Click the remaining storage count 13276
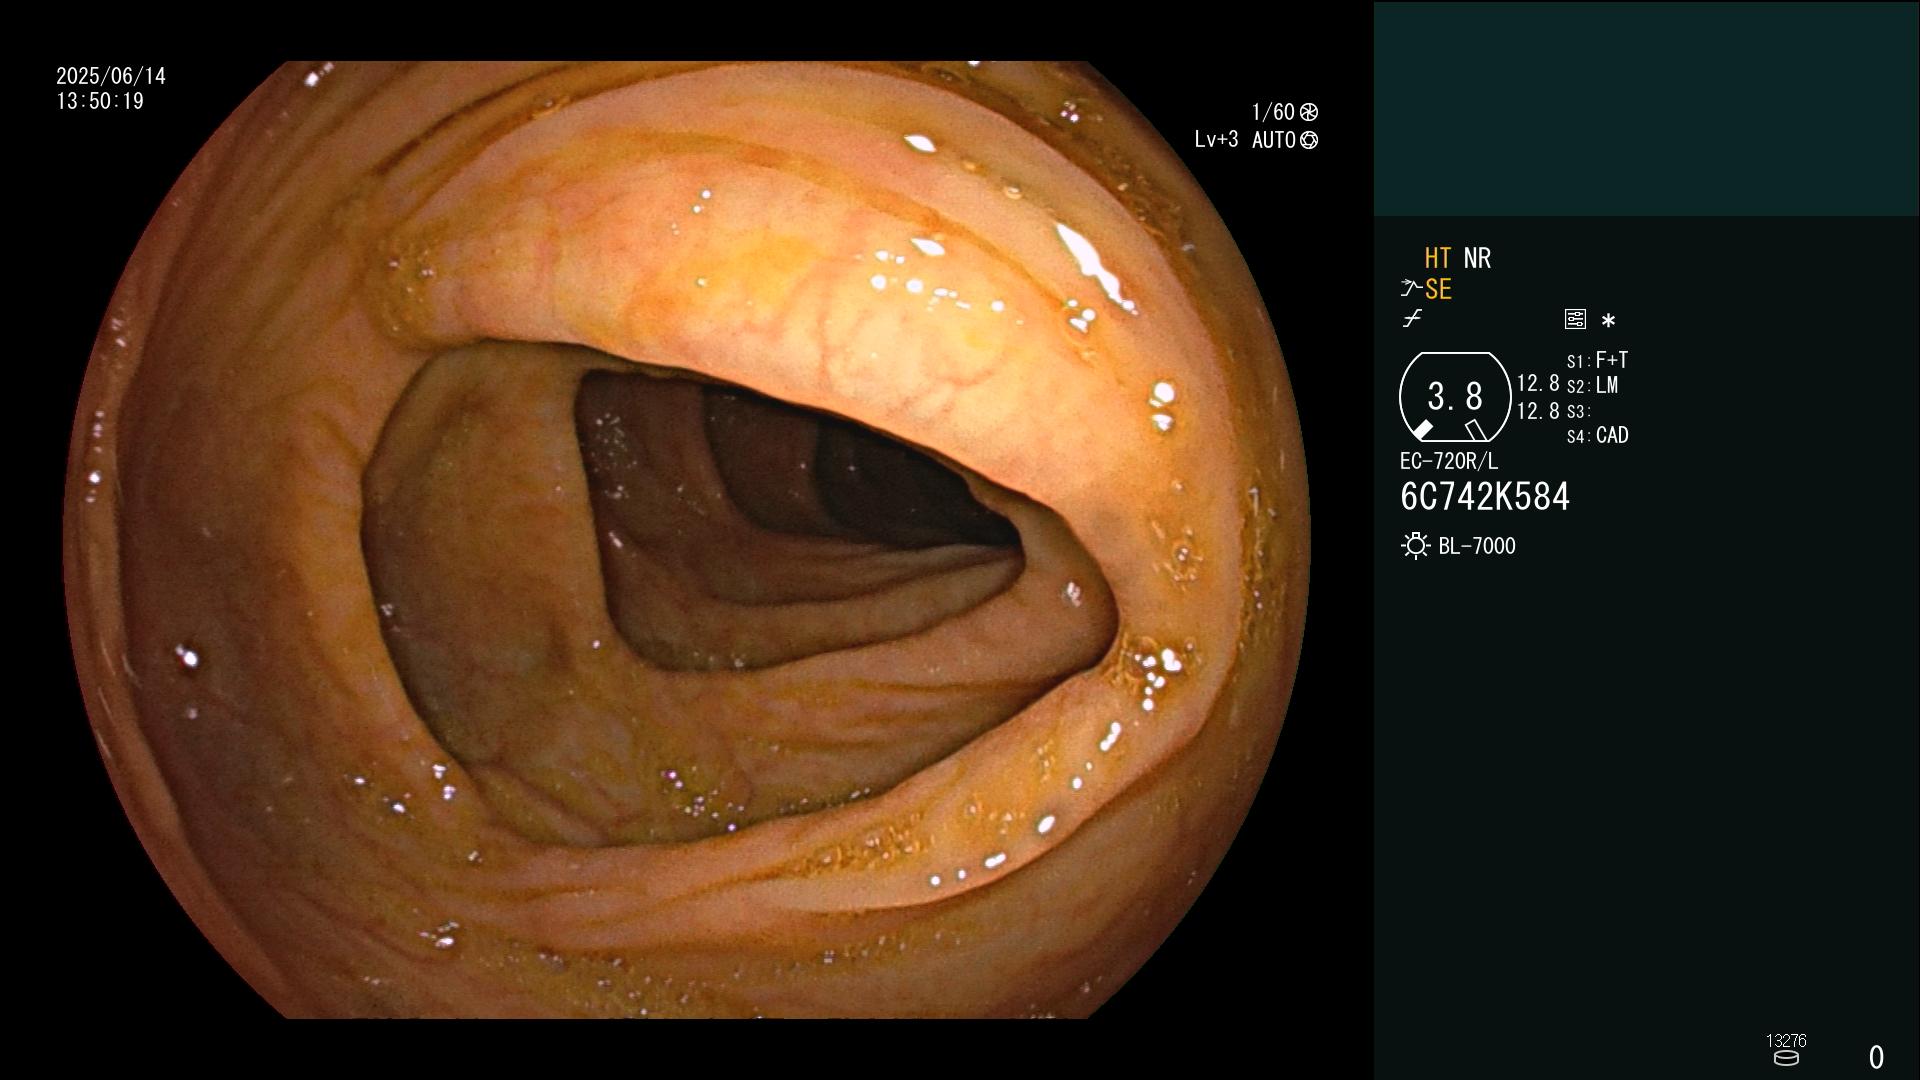1920x1080 pixels. (x=1786, y=1041)
